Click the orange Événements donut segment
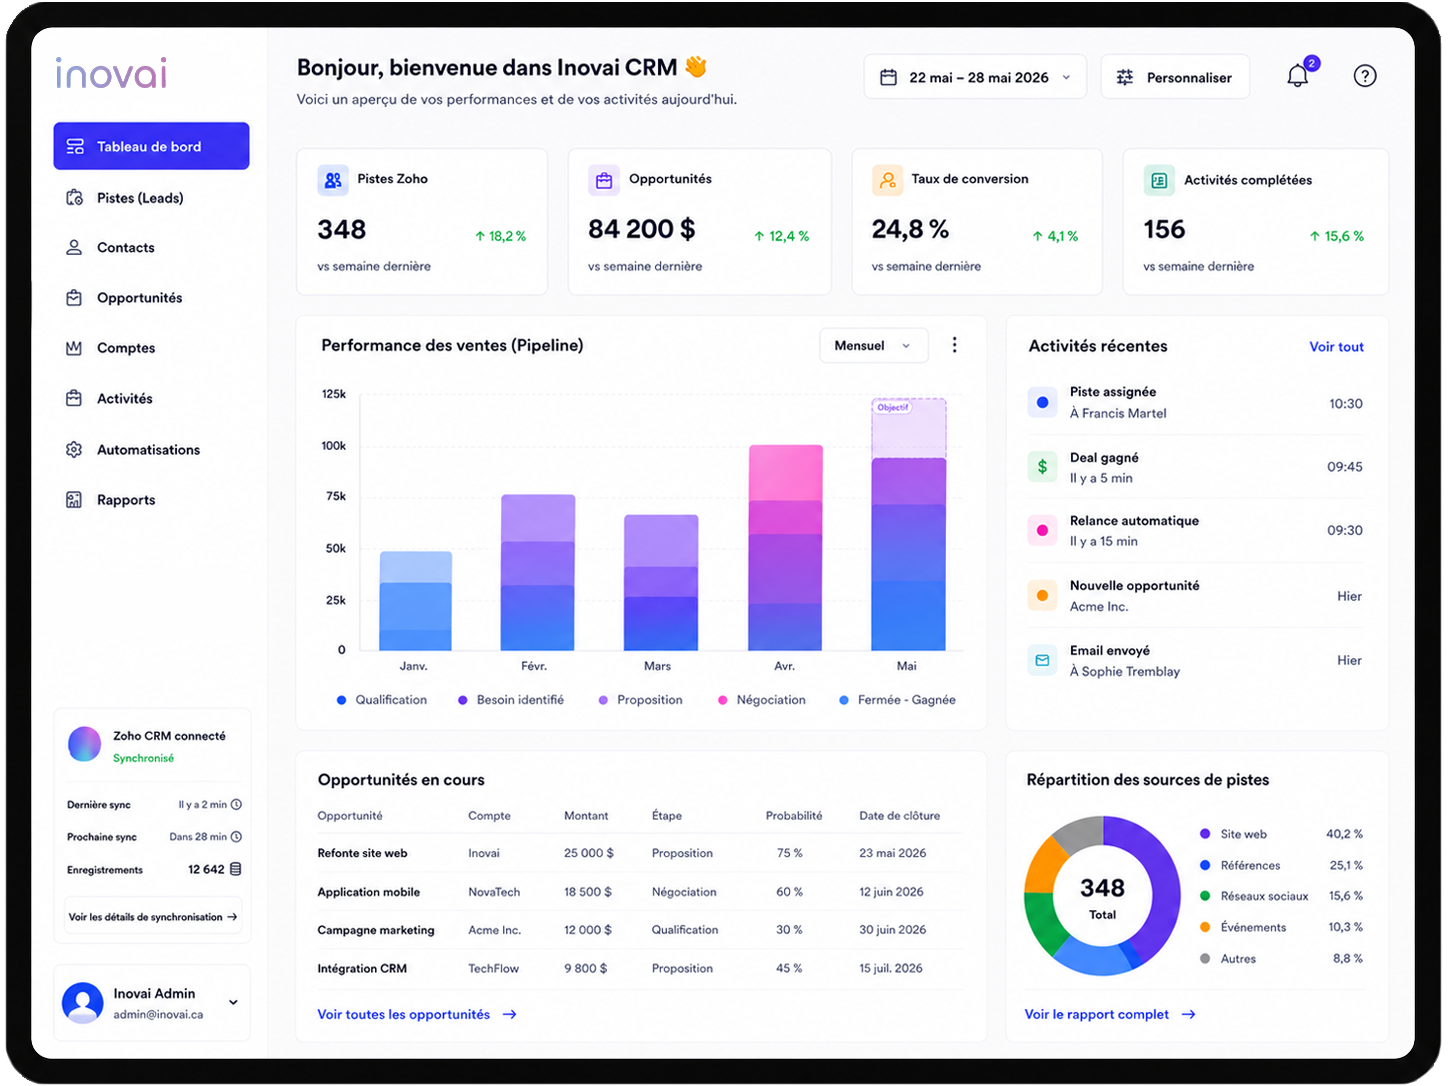This screenshot has width=1449, height=1086. (1042, 867)
